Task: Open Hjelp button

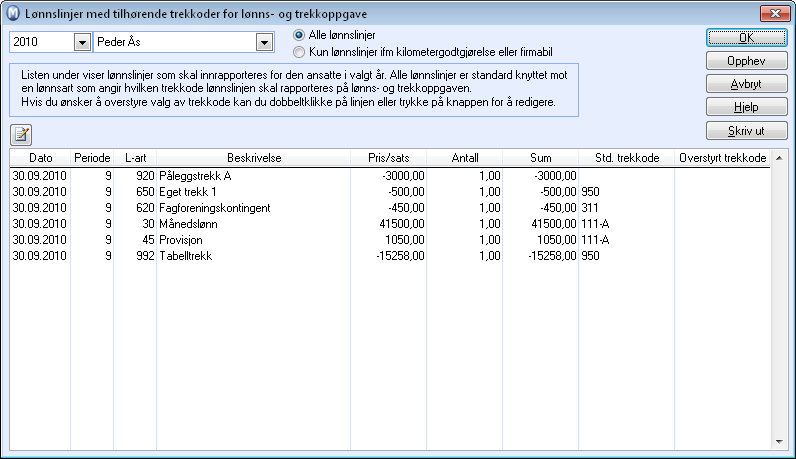Action: pyautogui.click(x=746, y=107)
